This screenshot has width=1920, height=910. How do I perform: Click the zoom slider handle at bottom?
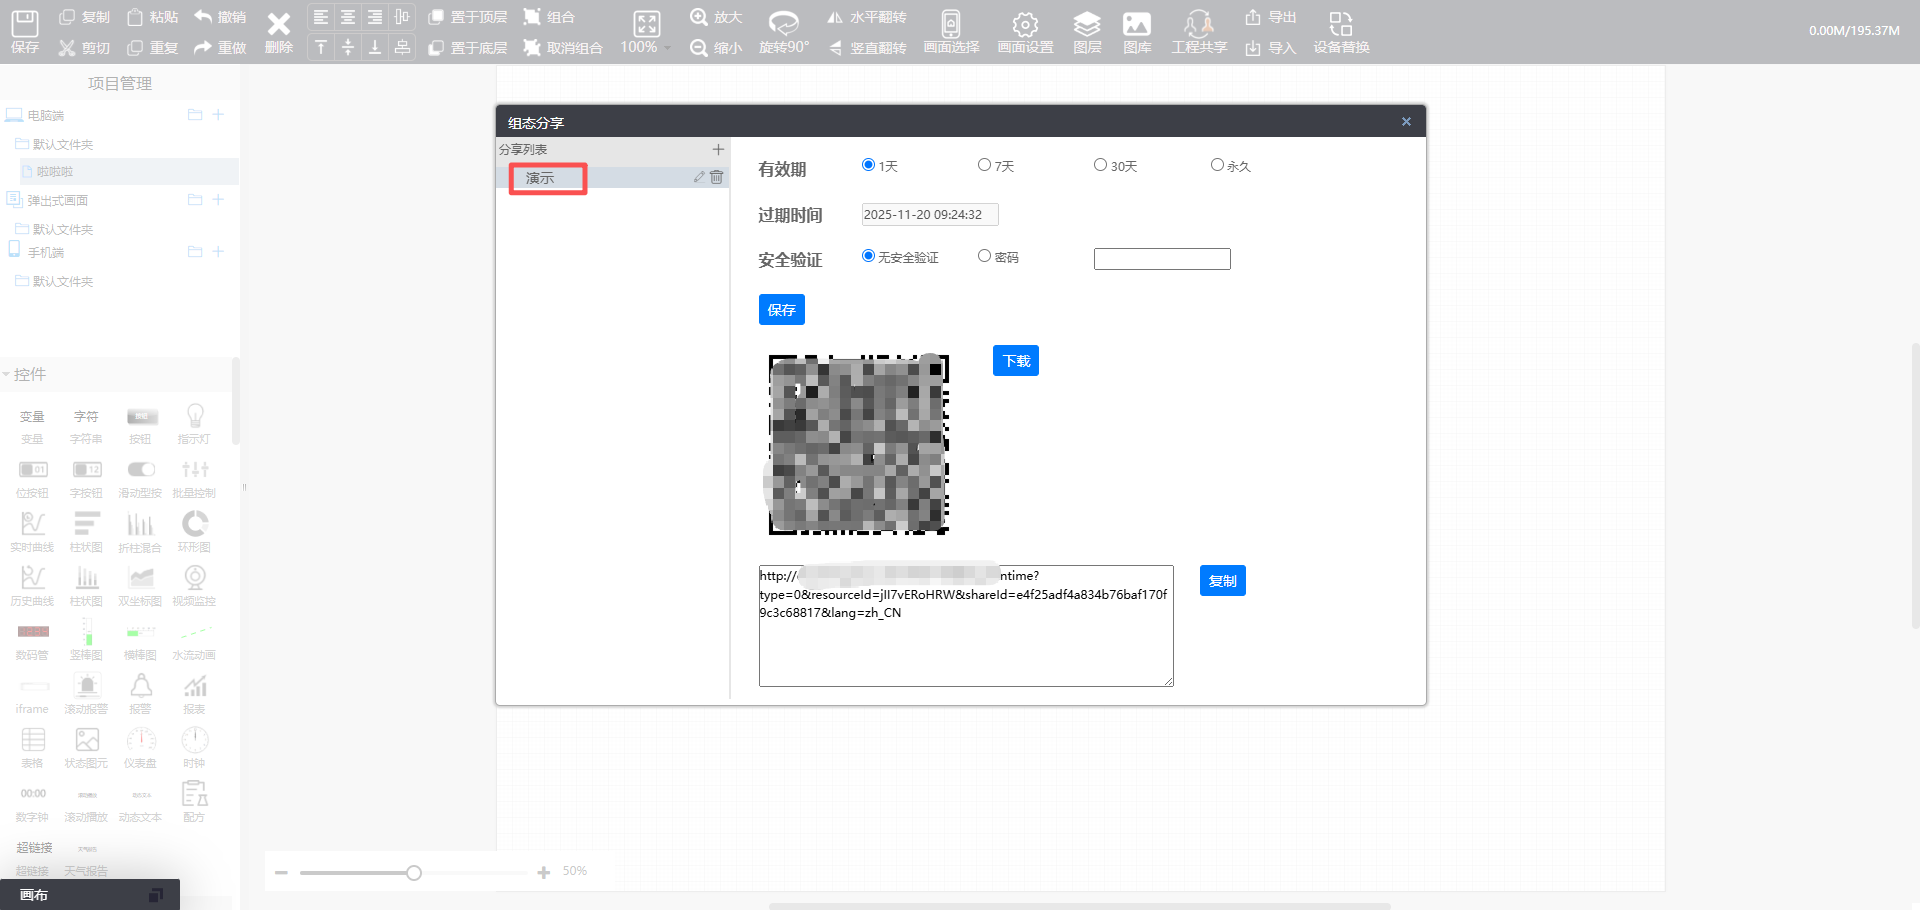click(x=414, y=873)
